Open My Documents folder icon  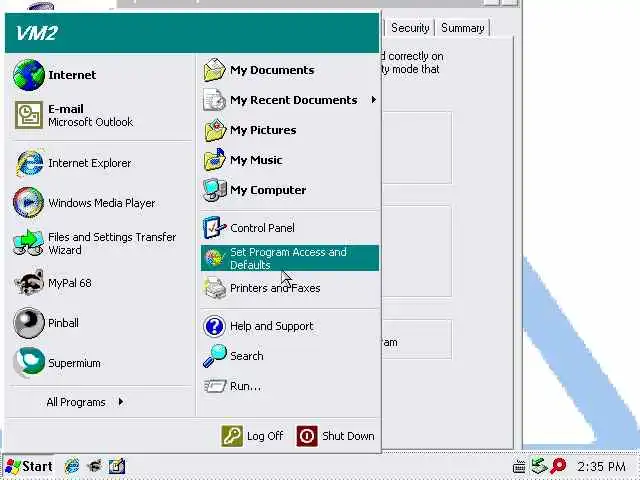[x=214, y=70]
